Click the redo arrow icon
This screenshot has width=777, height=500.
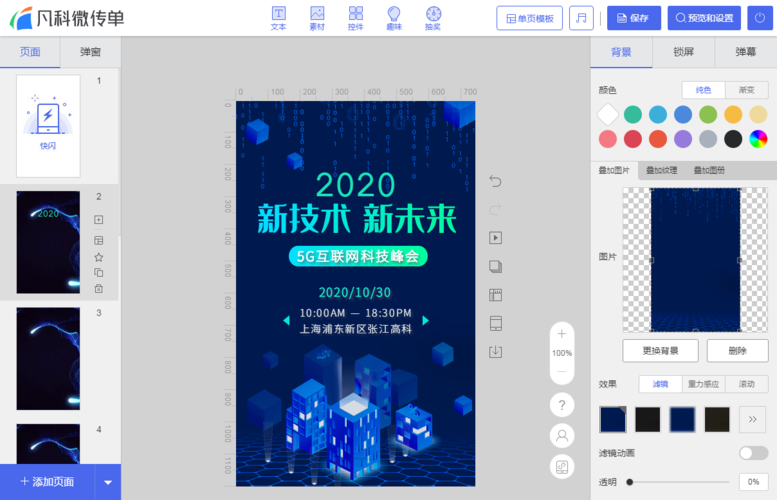(495, 210)
